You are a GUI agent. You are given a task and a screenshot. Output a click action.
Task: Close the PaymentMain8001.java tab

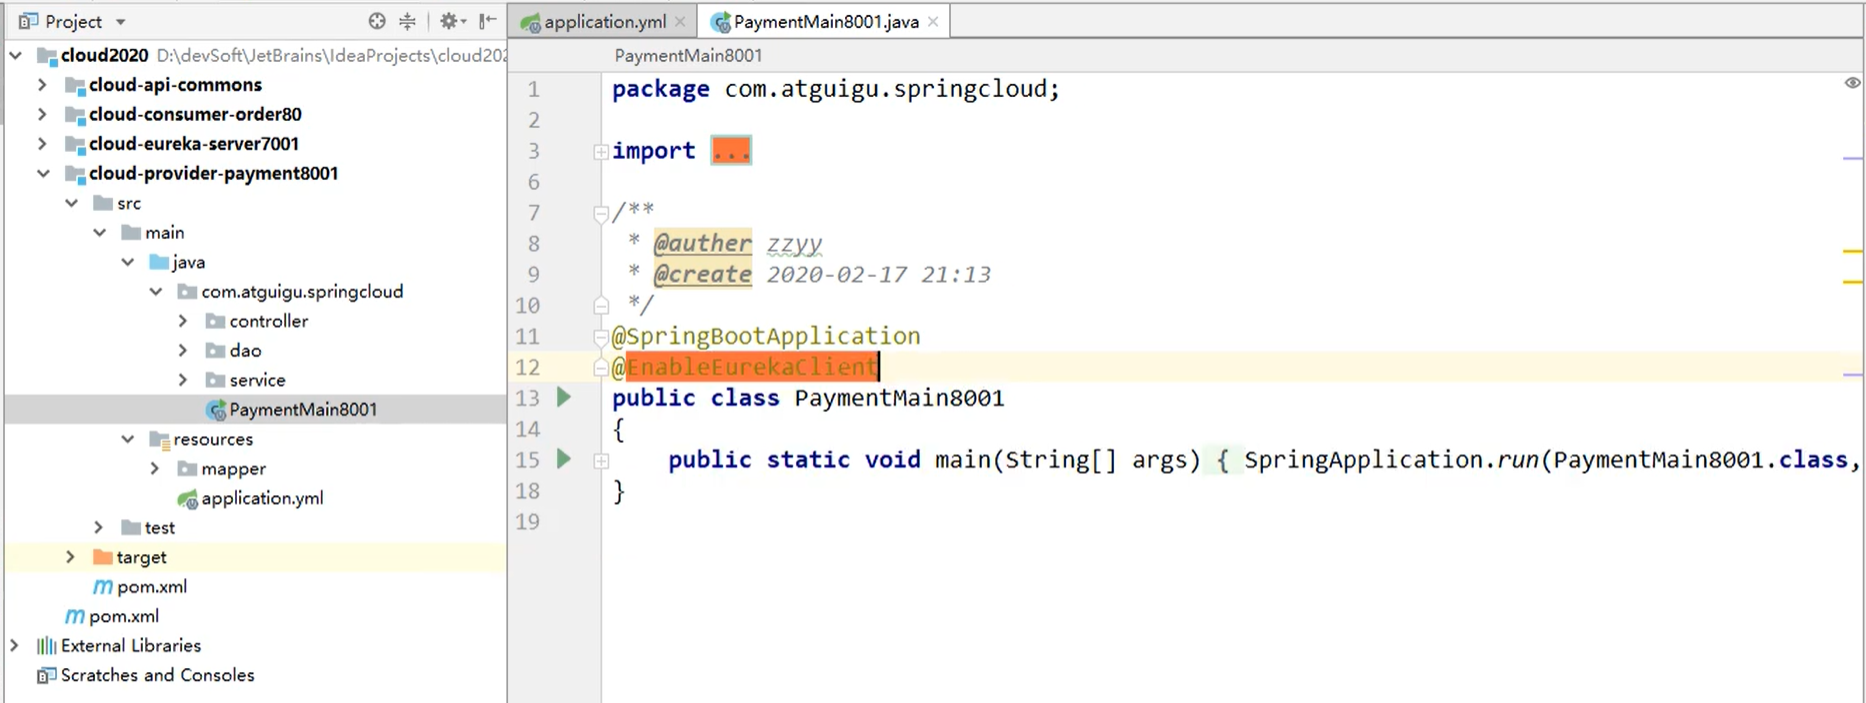click(x=933, y=21)
